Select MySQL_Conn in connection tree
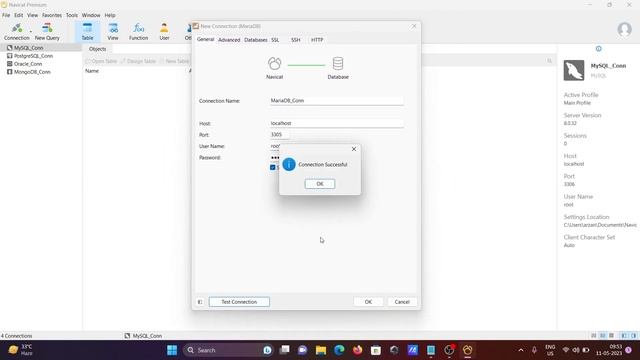 pos(29,48)
